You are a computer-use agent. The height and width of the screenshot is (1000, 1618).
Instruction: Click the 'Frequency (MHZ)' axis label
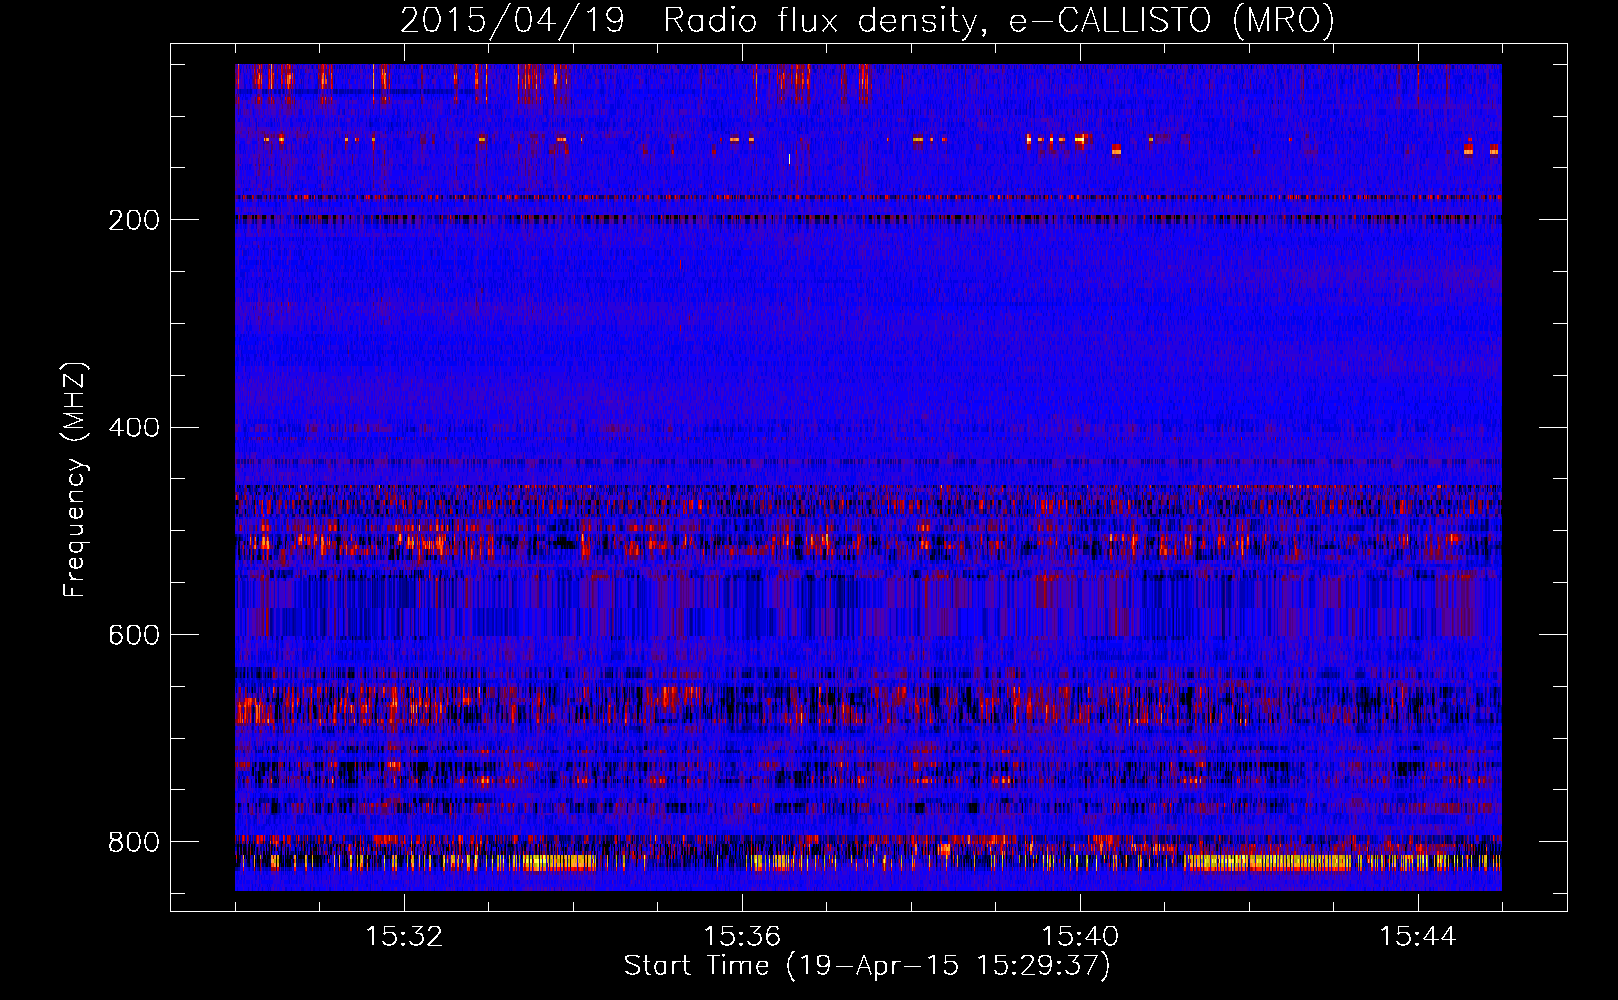click(x=74, y=479)
